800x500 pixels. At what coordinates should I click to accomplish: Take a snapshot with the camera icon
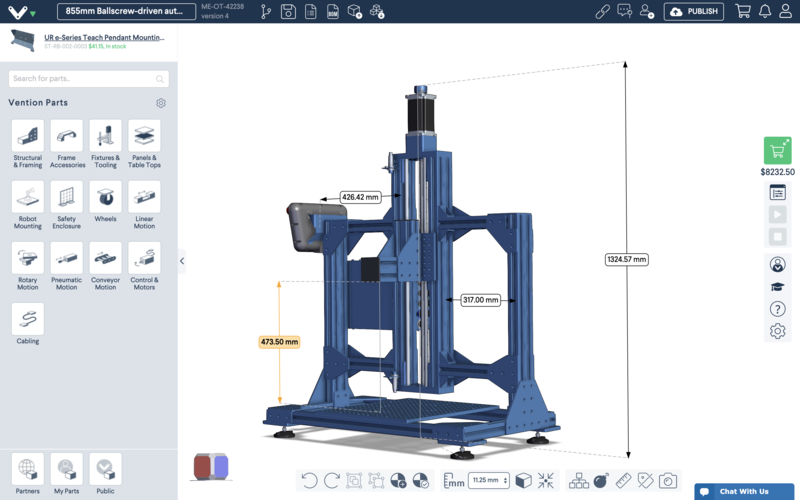[668, 481]
